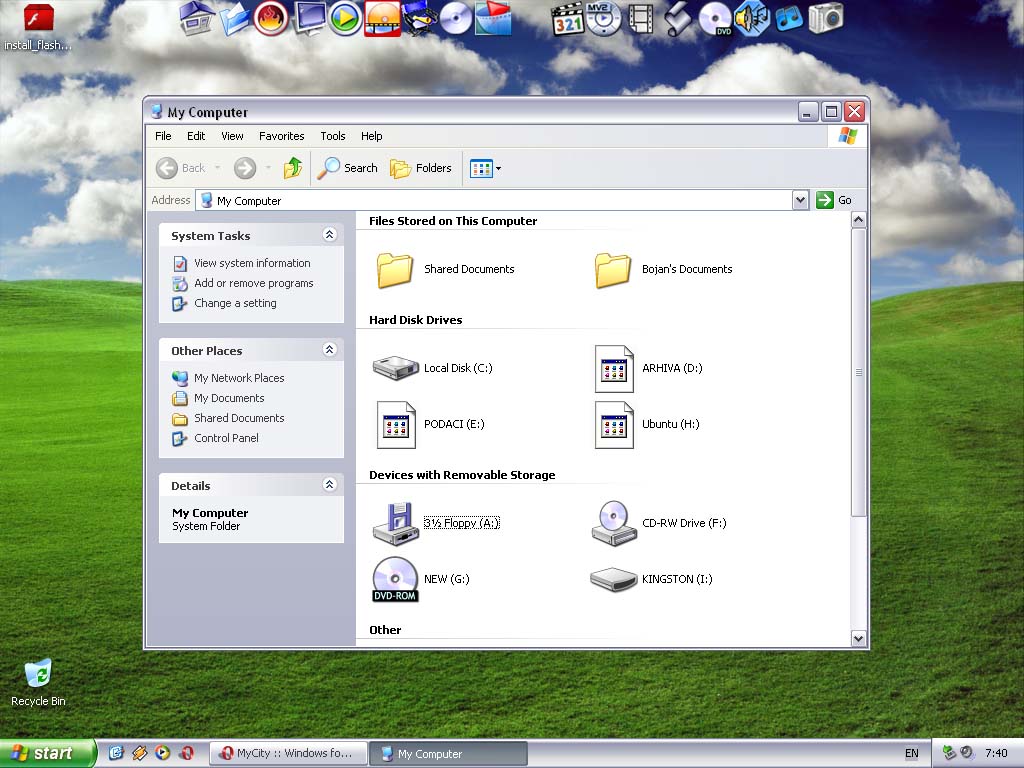Collapse the System Tasks panel
Image resolution: width=1024 pixels, height=768 pixels.
point(329,235)
